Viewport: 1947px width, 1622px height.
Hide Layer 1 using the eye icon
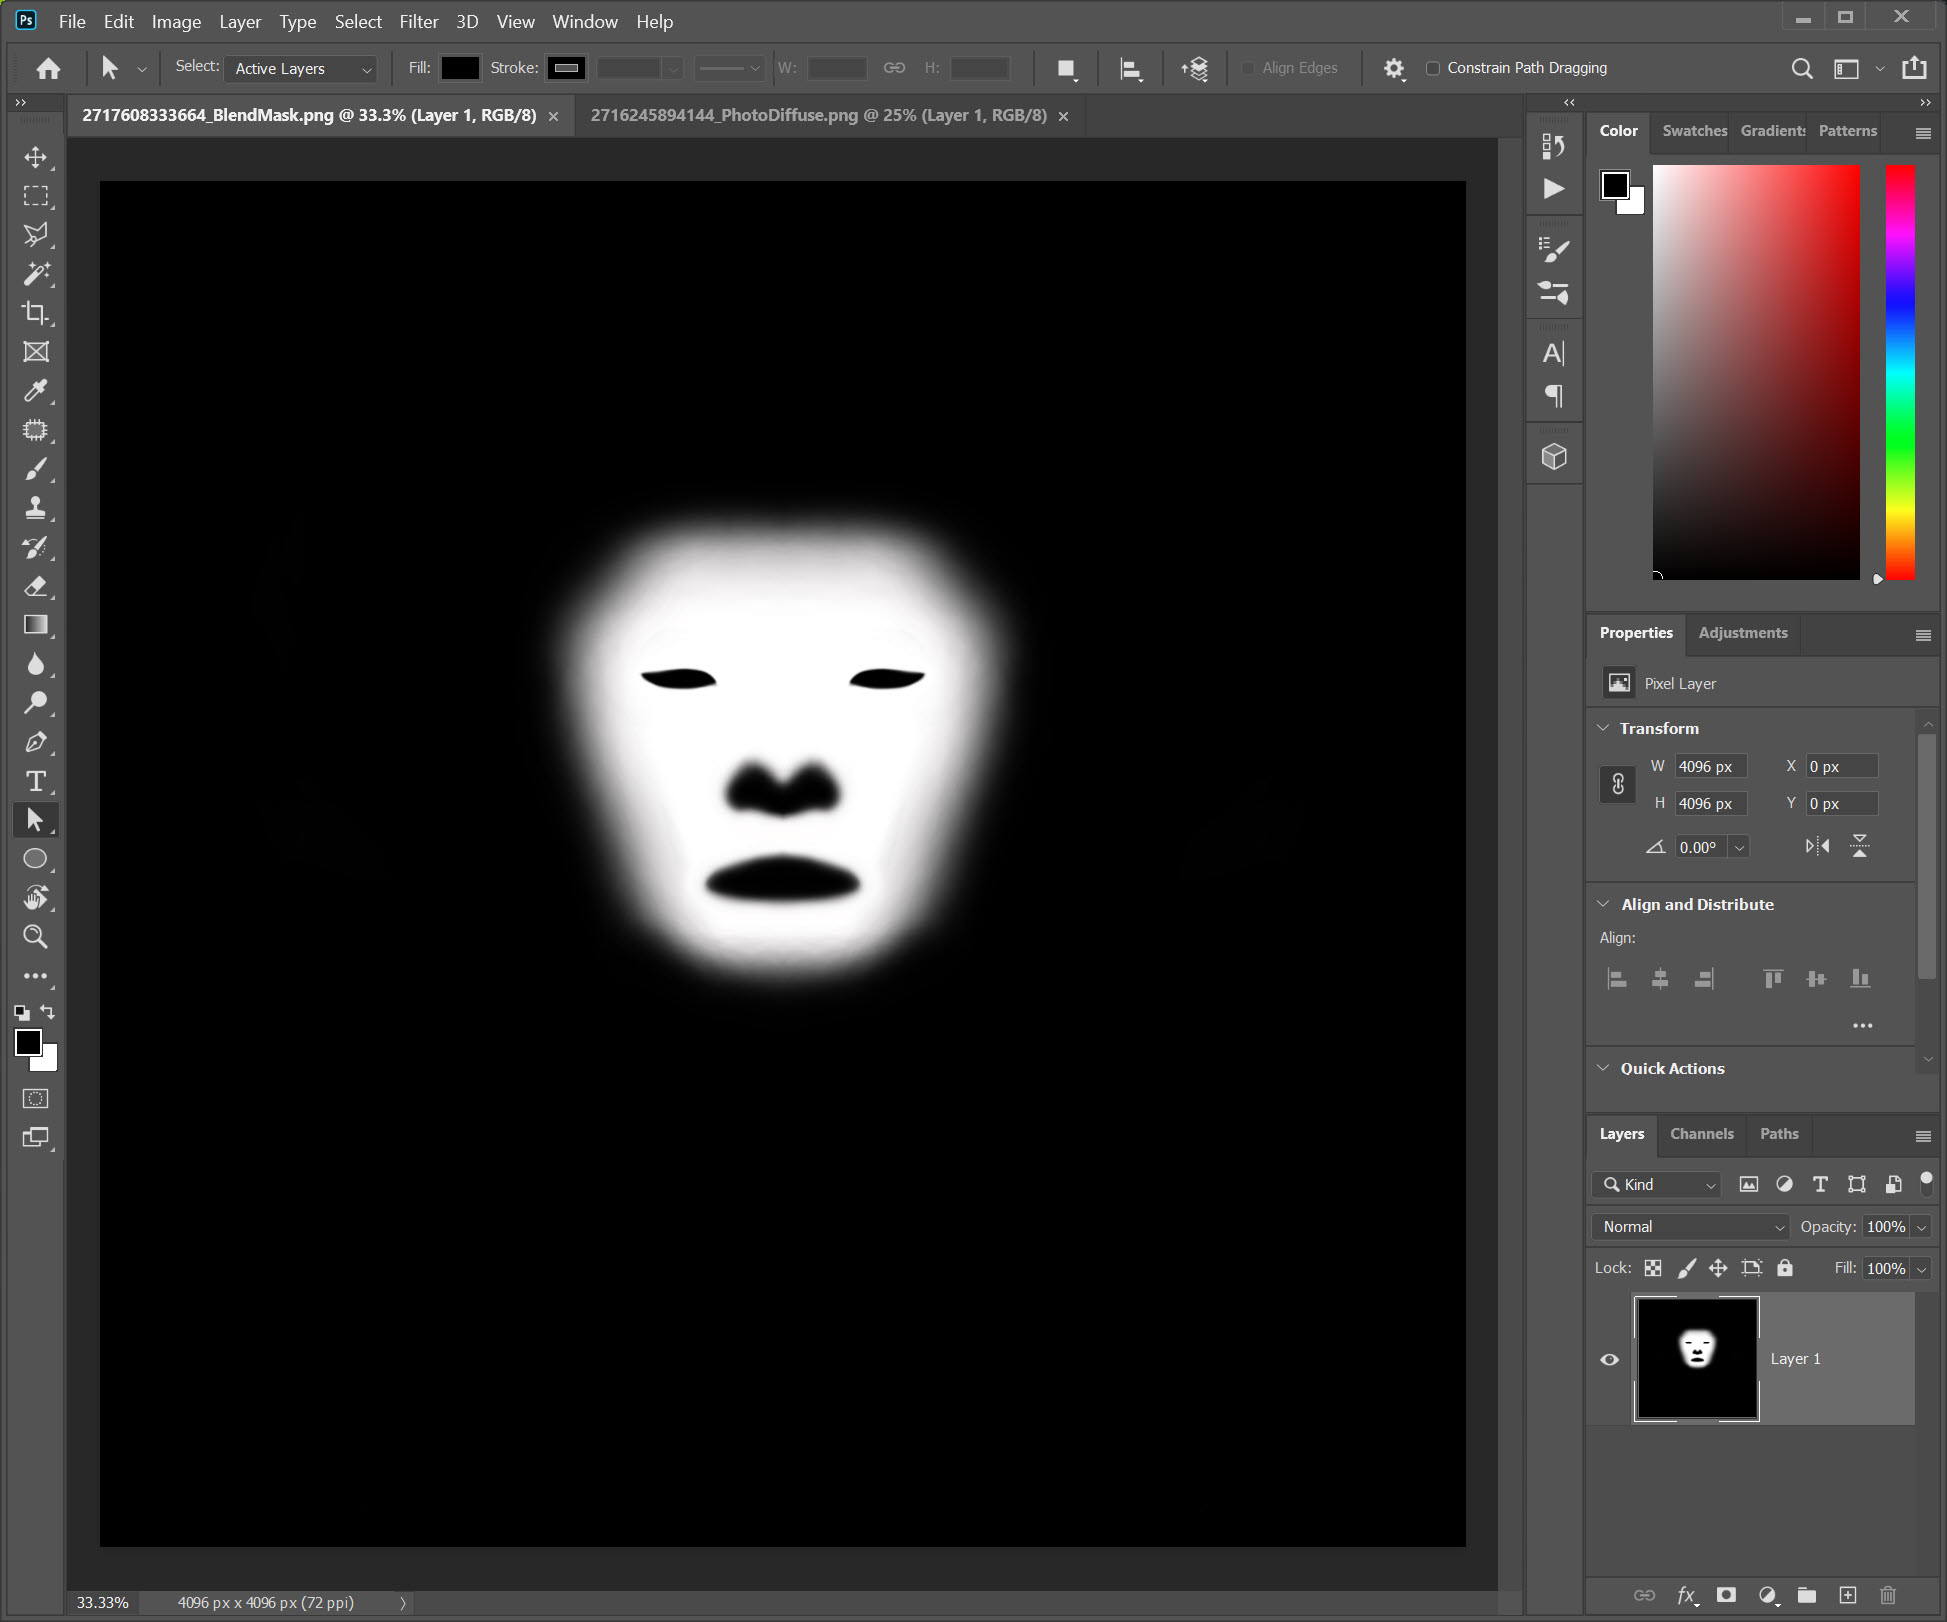click(1610, 1359)
